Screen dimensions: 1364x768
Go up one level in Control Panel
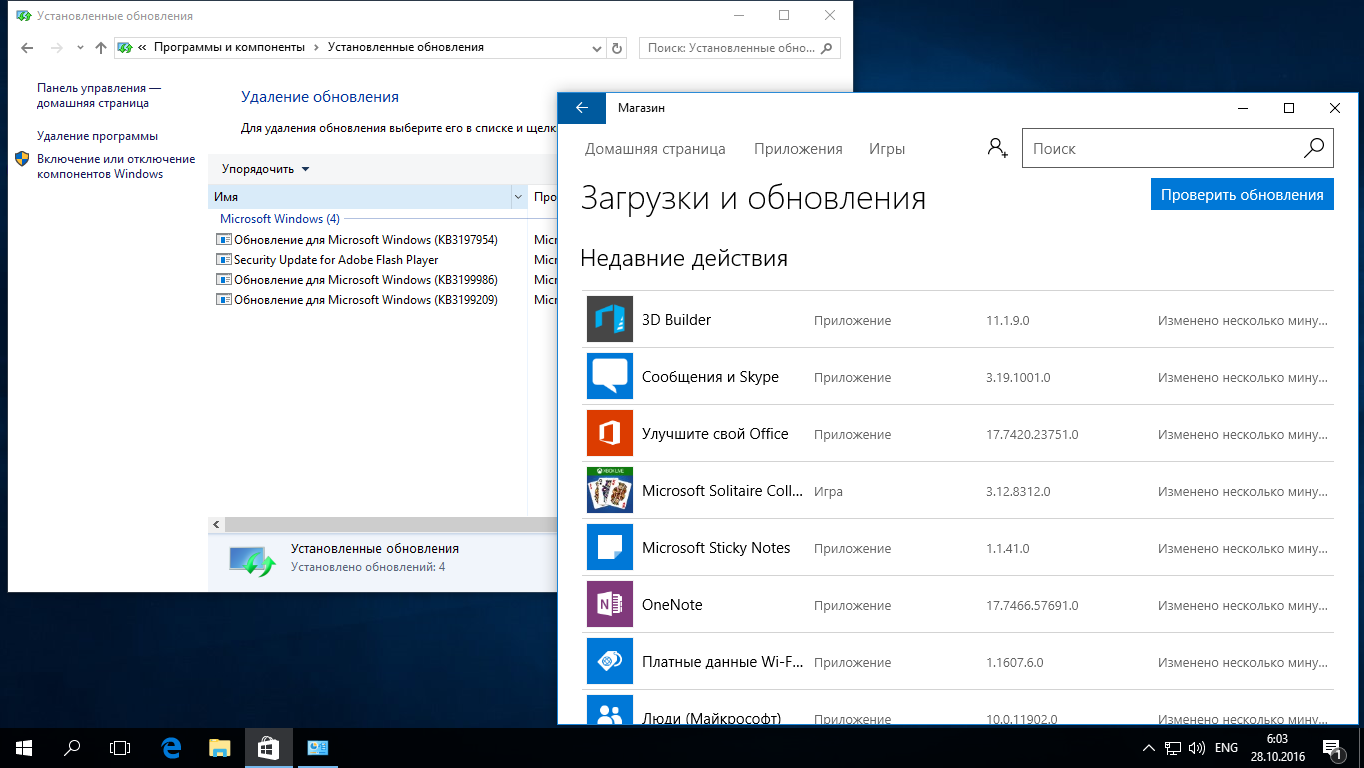pos(100,47)
